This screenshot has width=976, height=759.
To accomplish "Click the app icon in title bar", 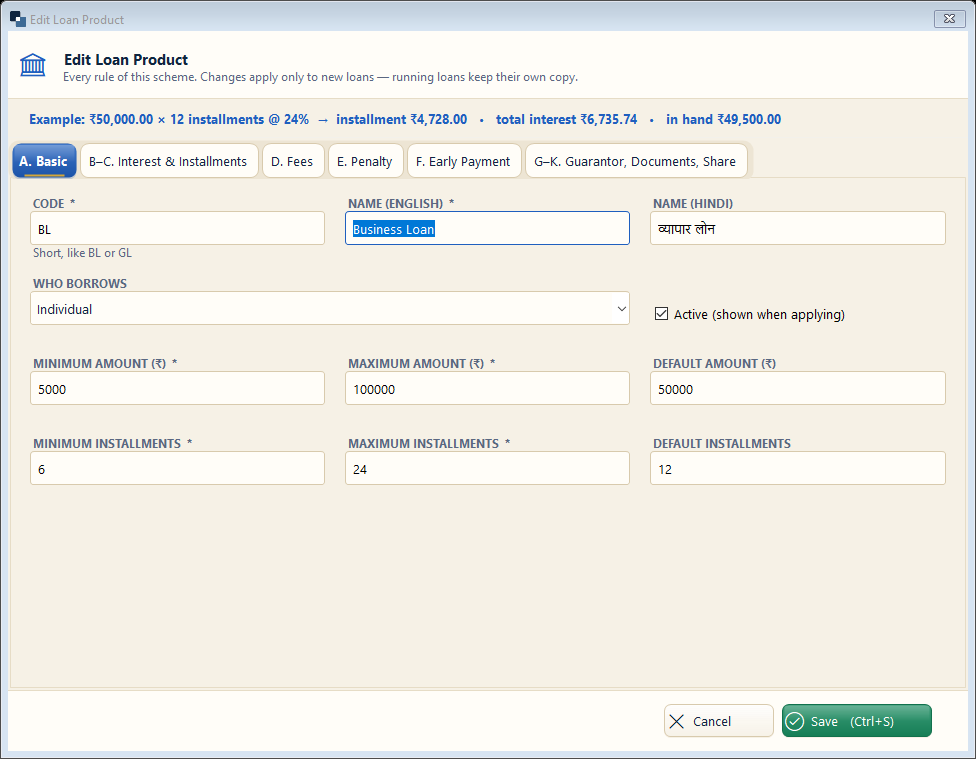I will pos(17,19).
